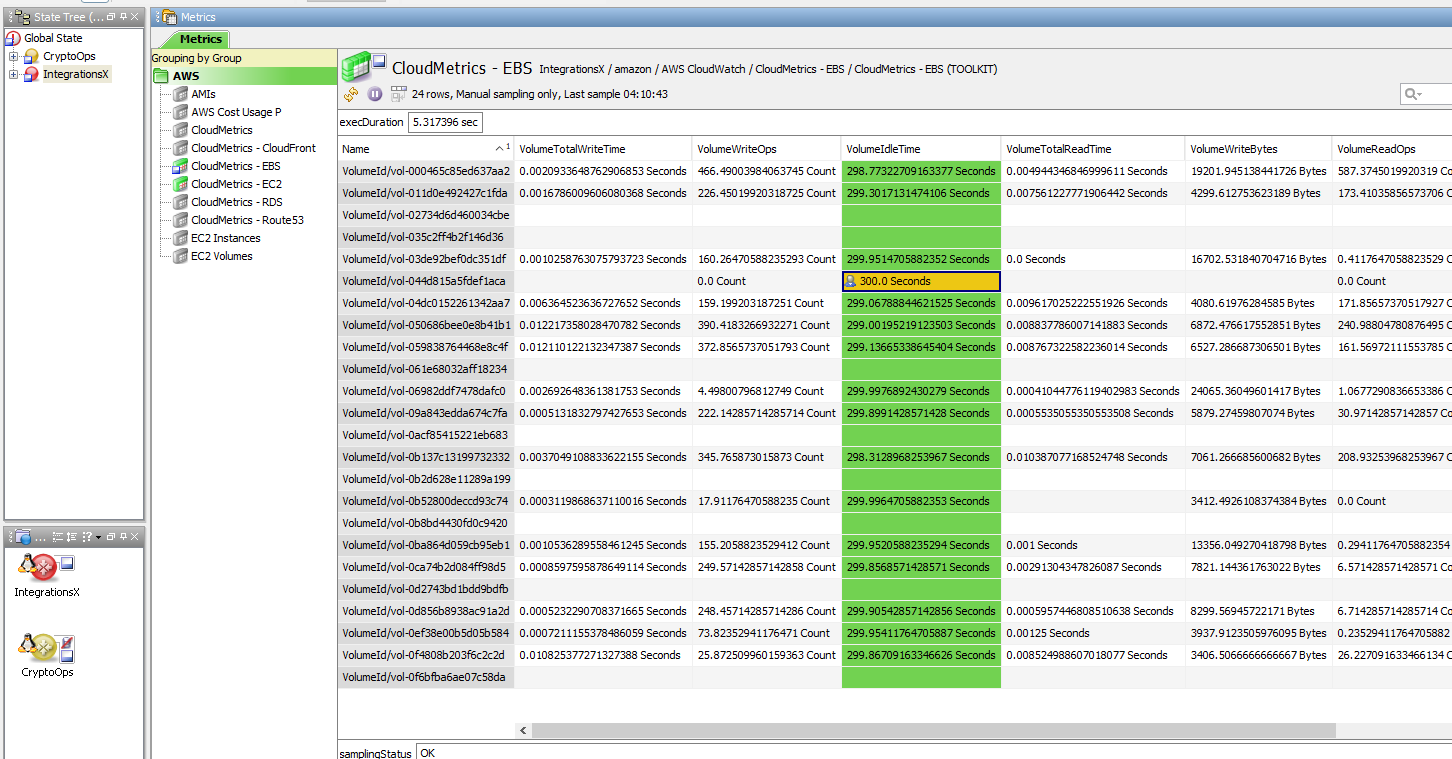Close the State Tree panel
Viewport: 1452px width, 759px height.
(136, 17)
